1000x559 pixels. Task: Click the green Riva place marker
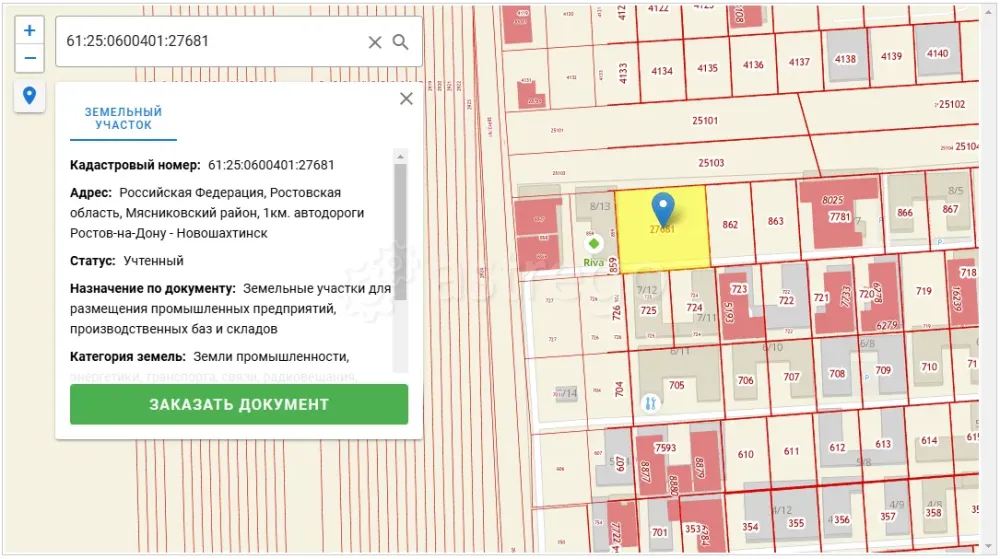tap(594, 243)
